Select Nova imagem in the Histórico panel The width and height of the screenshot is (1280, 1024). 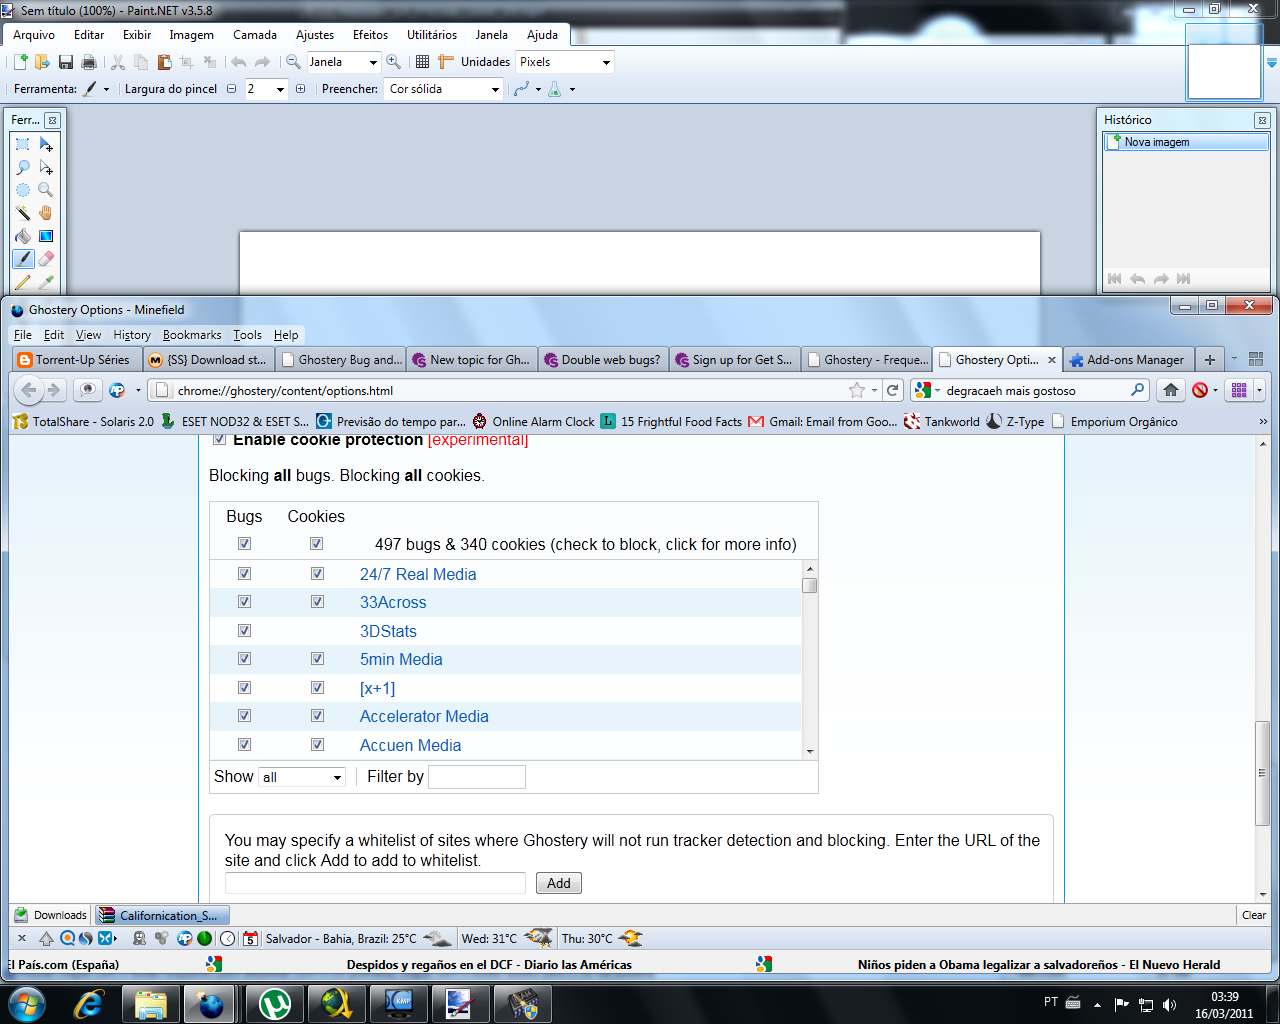pyautogui.click(x=1186, y=142)
